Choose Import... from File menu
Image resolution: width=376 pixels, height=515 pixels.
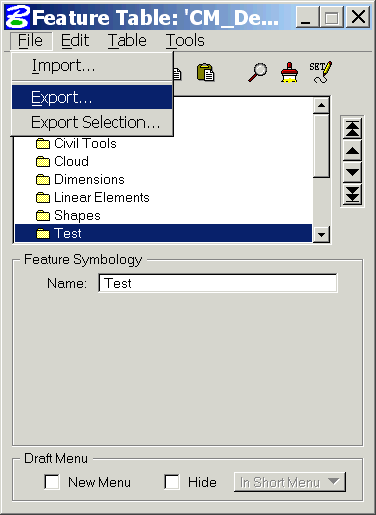pos(92,66)
